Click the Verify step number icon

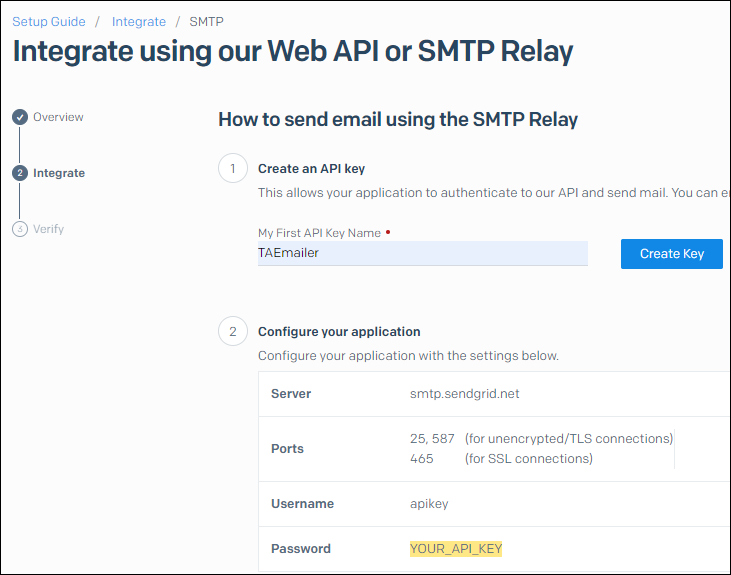click(x=20, y=229)
